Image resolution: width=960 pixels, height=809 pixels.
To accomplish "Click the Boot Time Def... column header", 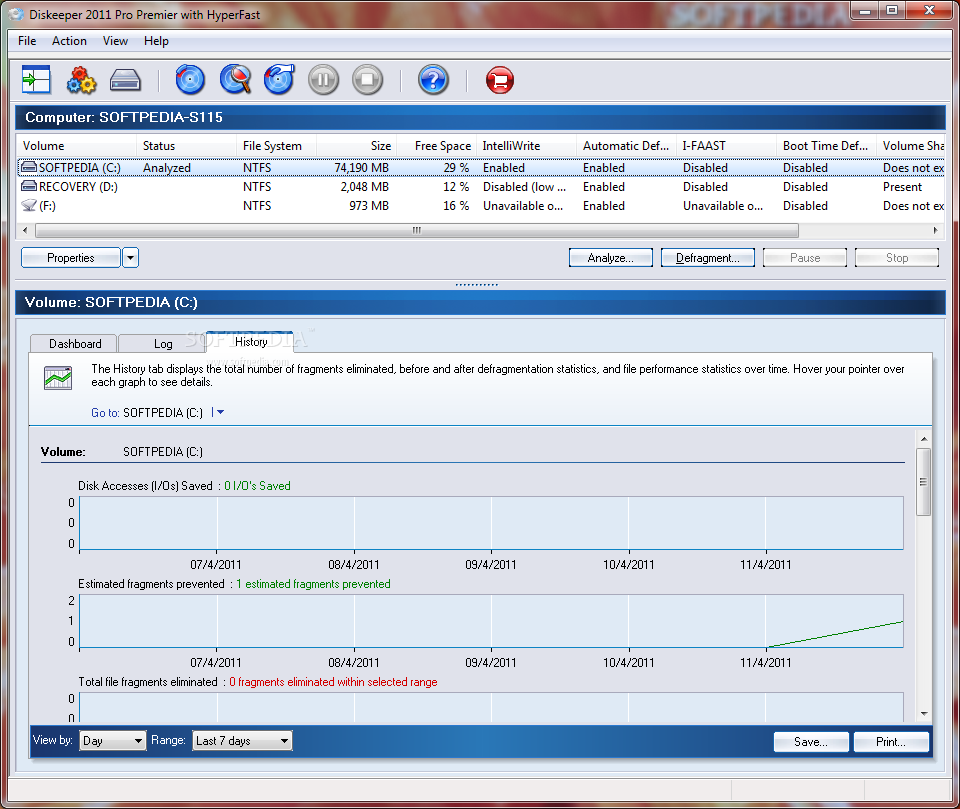I will coord(827,146).
